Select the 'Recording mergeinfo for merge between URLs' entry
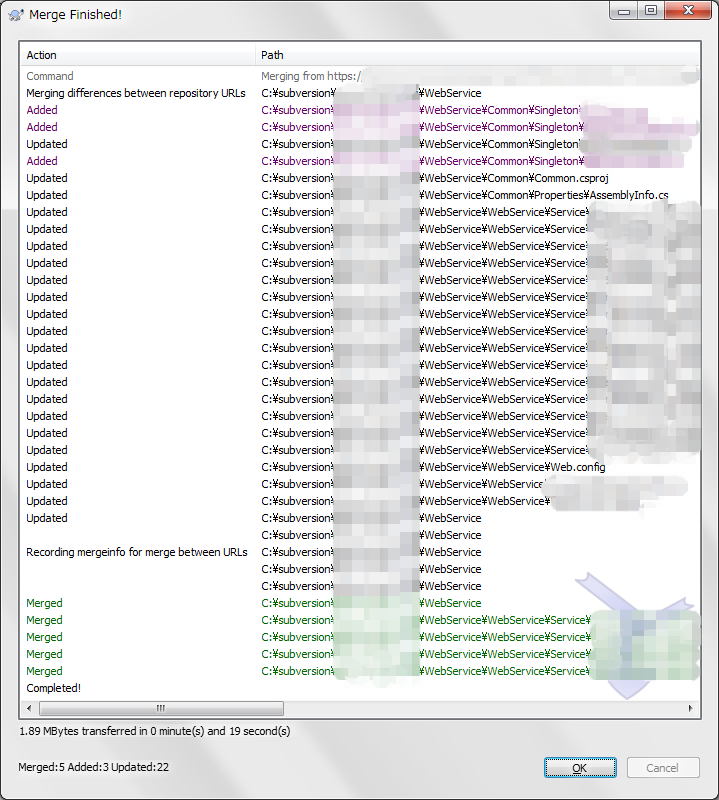Screen dimensions: 719x800 (137, 552)
